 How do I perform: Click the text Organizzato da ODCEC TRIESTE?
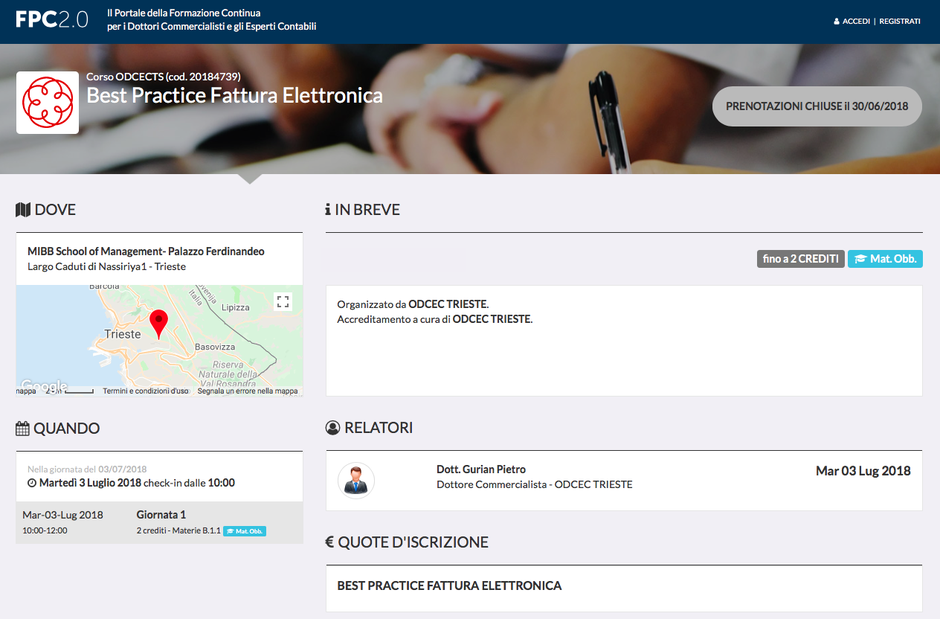click(x=413, y=304)
